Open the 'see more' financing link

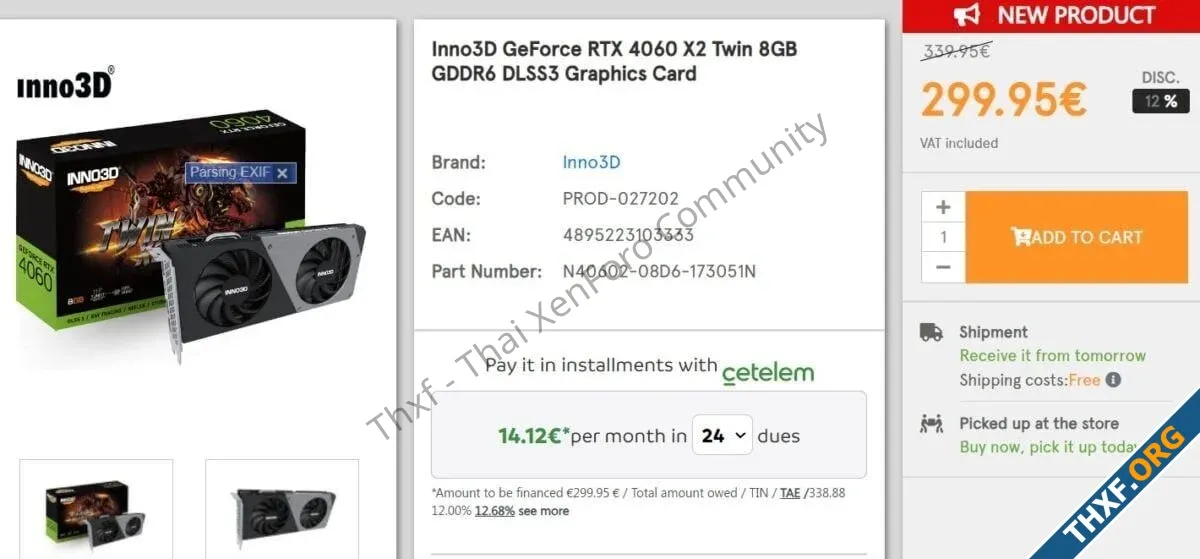[544, 511]
